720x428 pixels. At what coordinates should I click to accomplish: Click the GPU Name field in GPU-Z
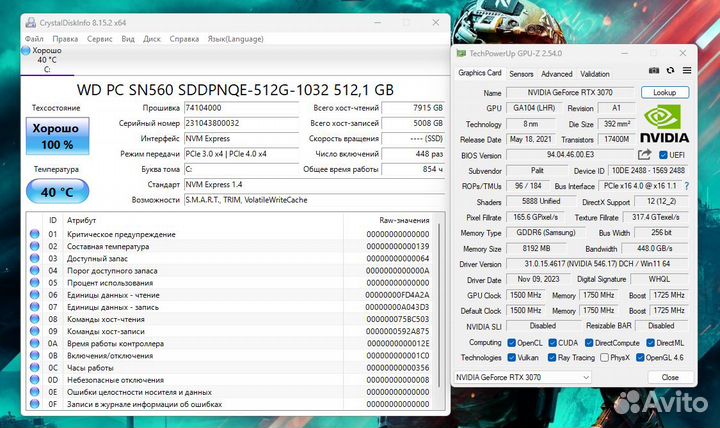click(x=570, y=92)
